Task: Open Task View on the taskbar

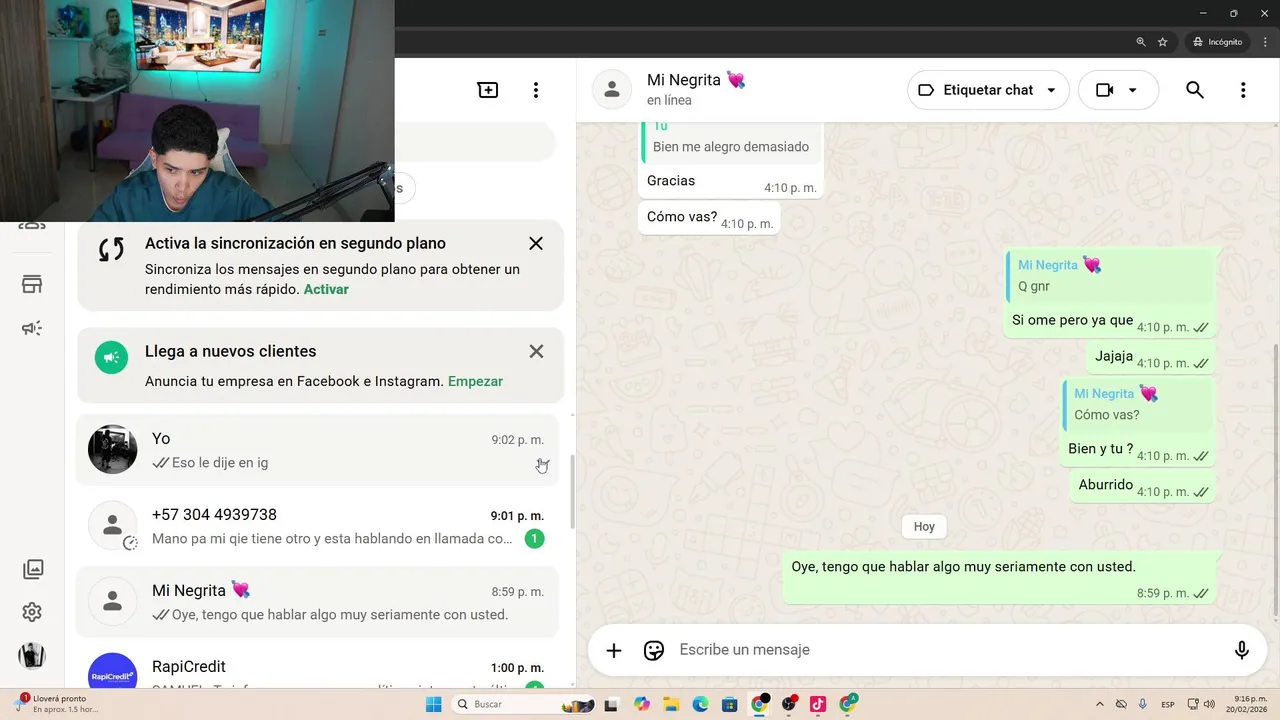Action: coord(612,704)
